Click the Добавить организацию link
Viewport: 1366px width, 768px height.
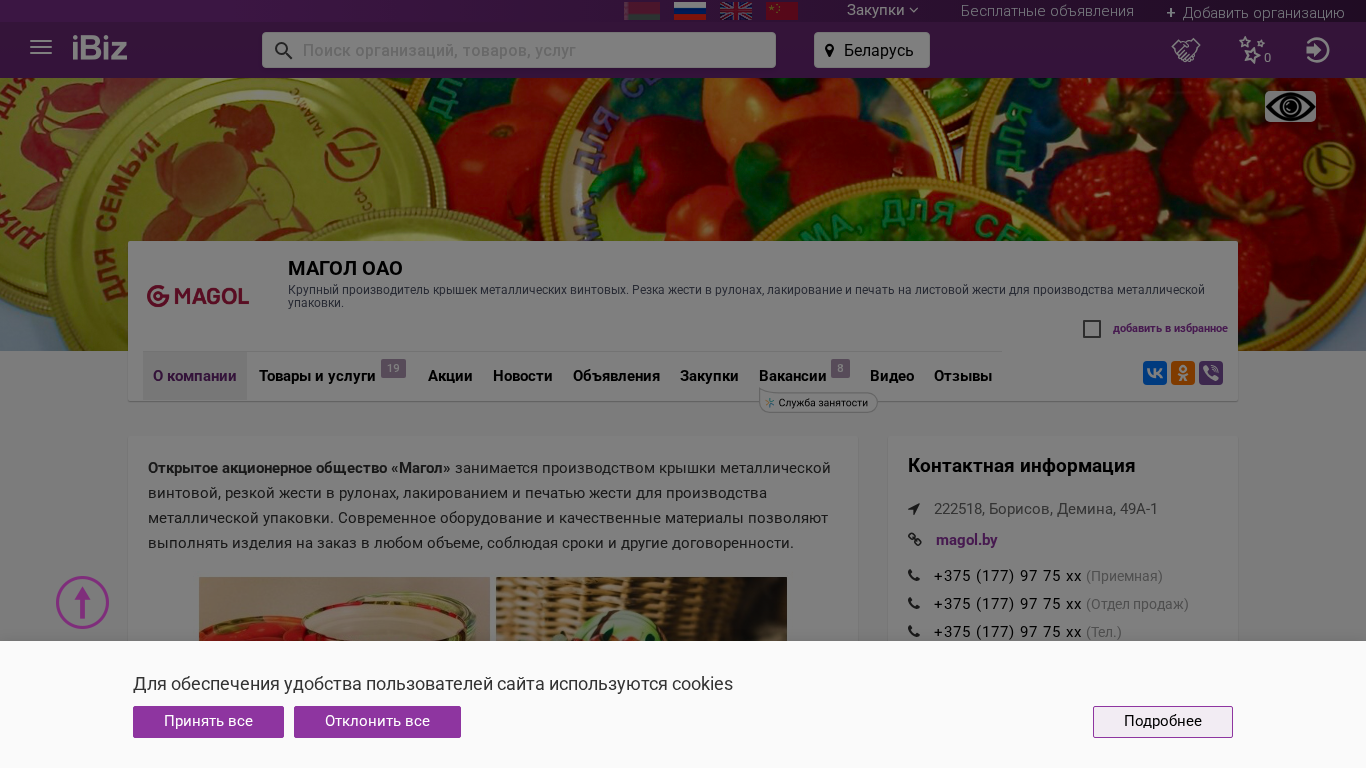click(x=1255, y=13)
